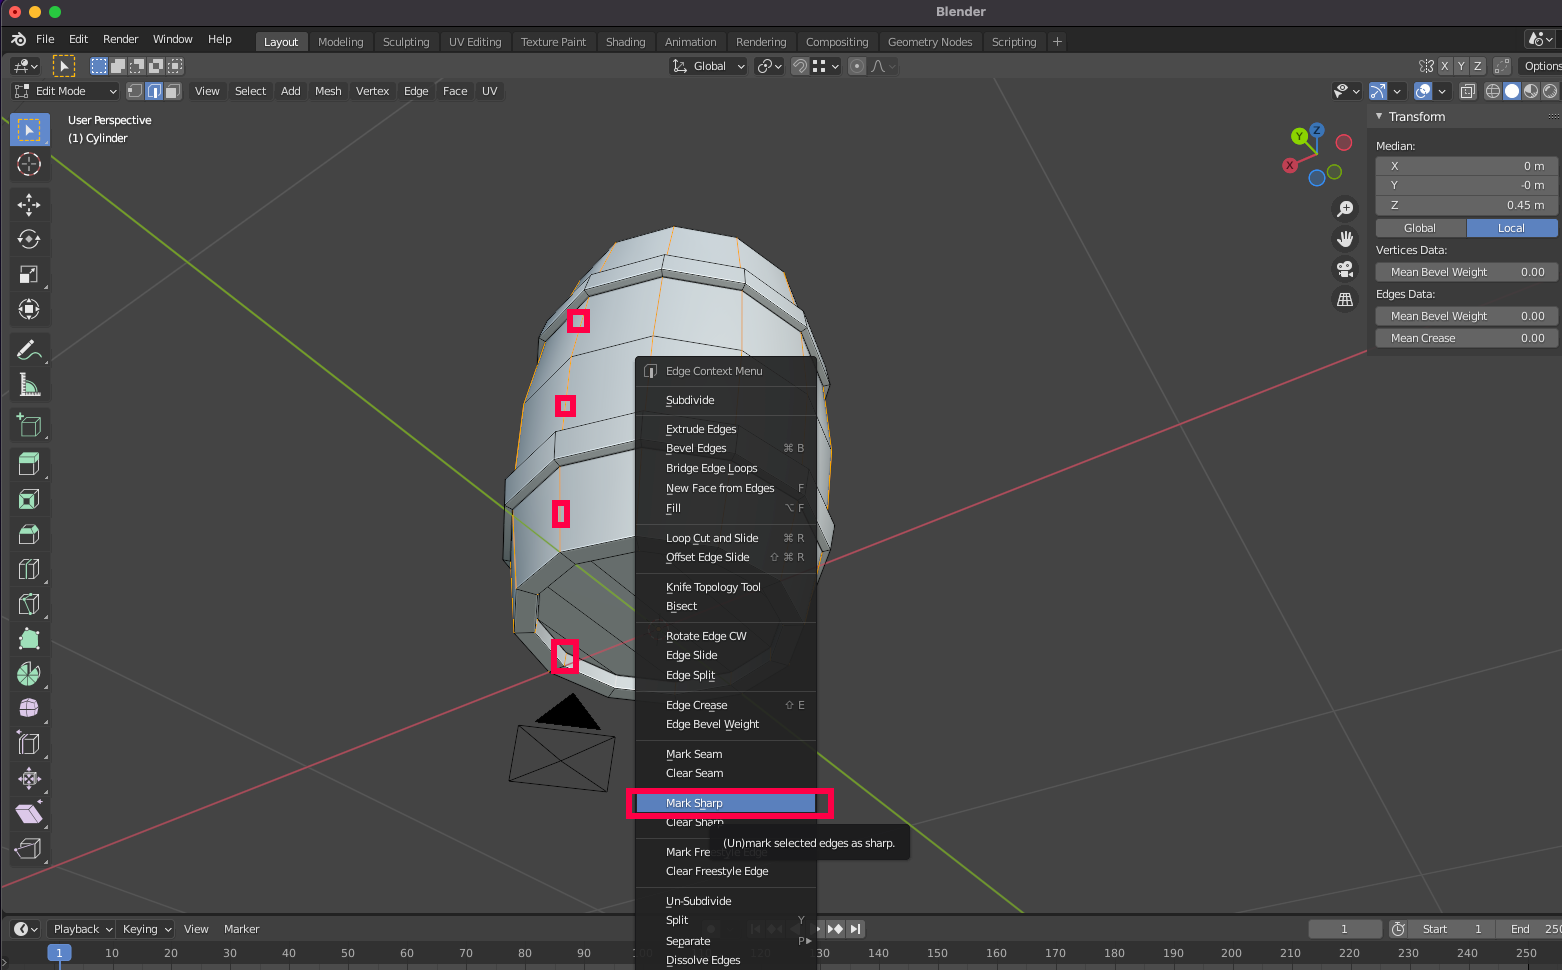Click the Edges Mean Bevel Weight field
The width and height of the screenshot is (1562, 970).
1467,316
